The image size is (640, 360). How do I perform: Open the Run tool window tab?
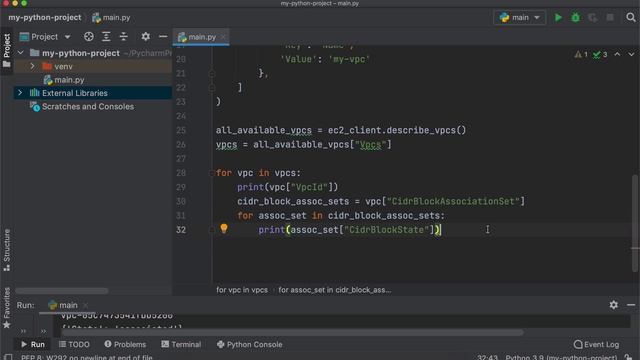(33, 344)
